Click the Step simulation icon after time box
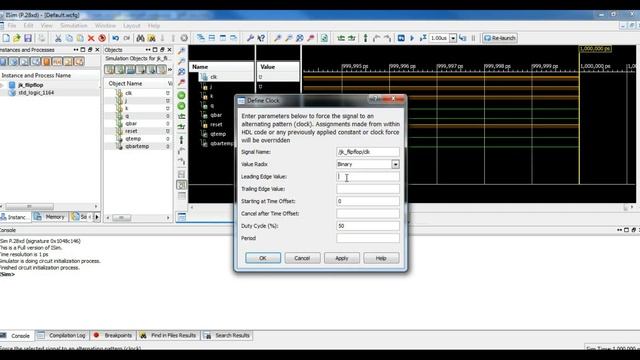The image size is (640, 360). (x=462, y=38)
